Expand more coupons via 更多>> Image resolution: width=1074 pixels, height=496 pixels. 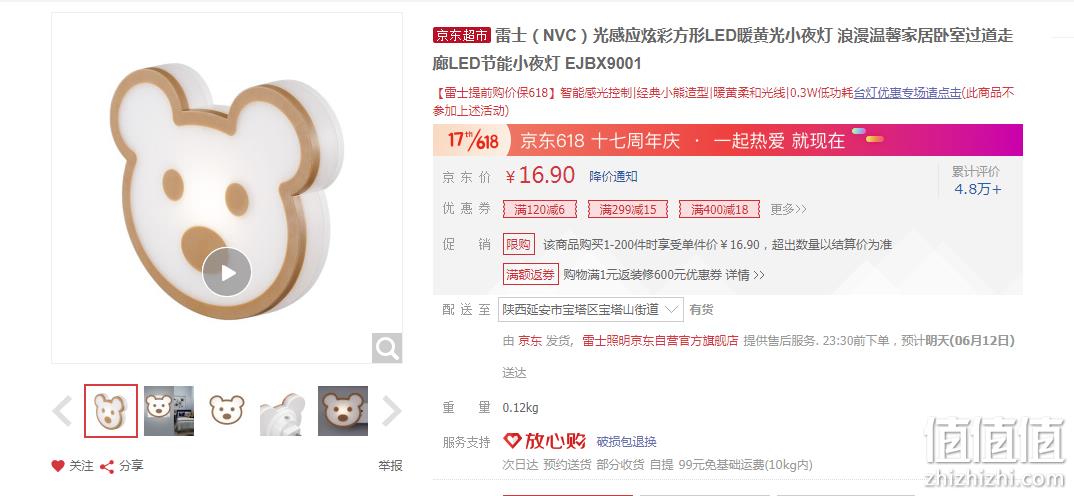pos(788,209)
